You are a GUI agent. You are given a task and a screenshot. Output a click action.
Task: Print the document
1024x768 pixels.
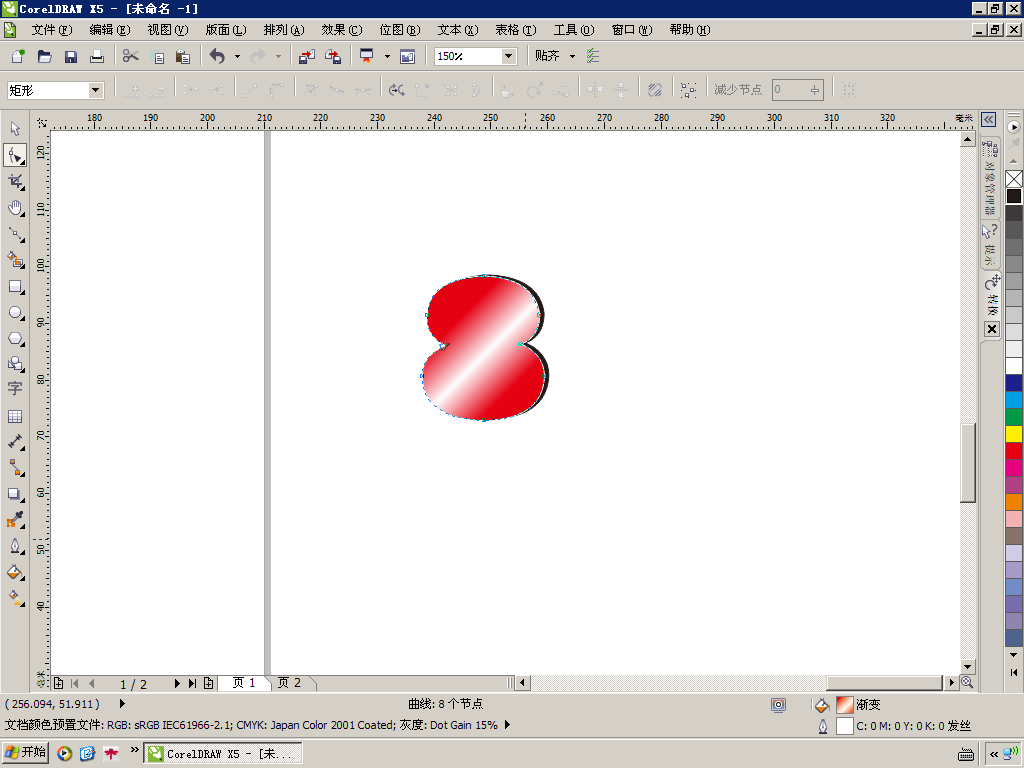coord(97,56)
